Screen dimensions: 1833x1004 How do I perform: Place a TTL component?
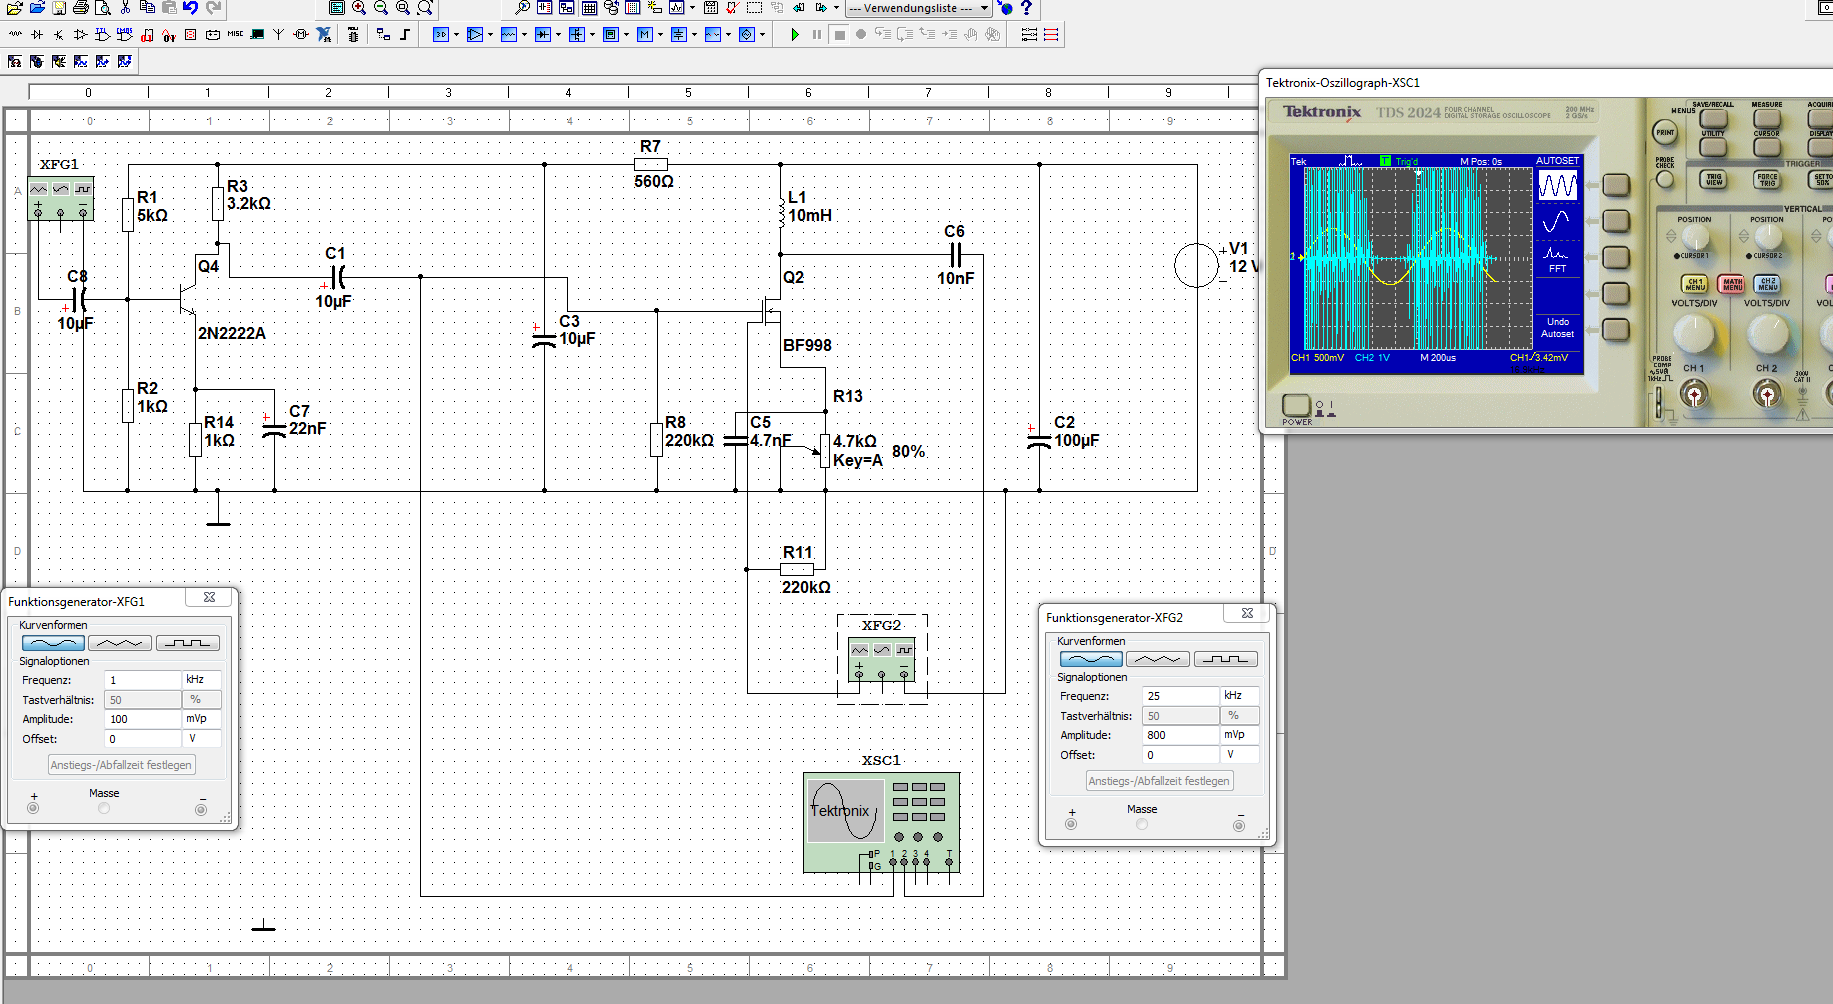click(x=103, y=34)
